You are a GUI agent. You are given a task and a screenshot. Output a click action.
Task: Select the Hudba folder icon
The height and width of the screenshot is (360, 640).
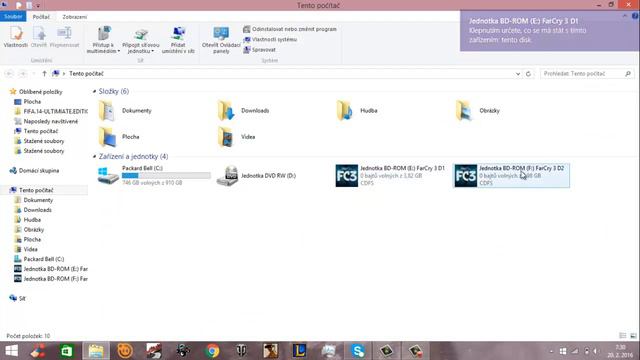345,111
